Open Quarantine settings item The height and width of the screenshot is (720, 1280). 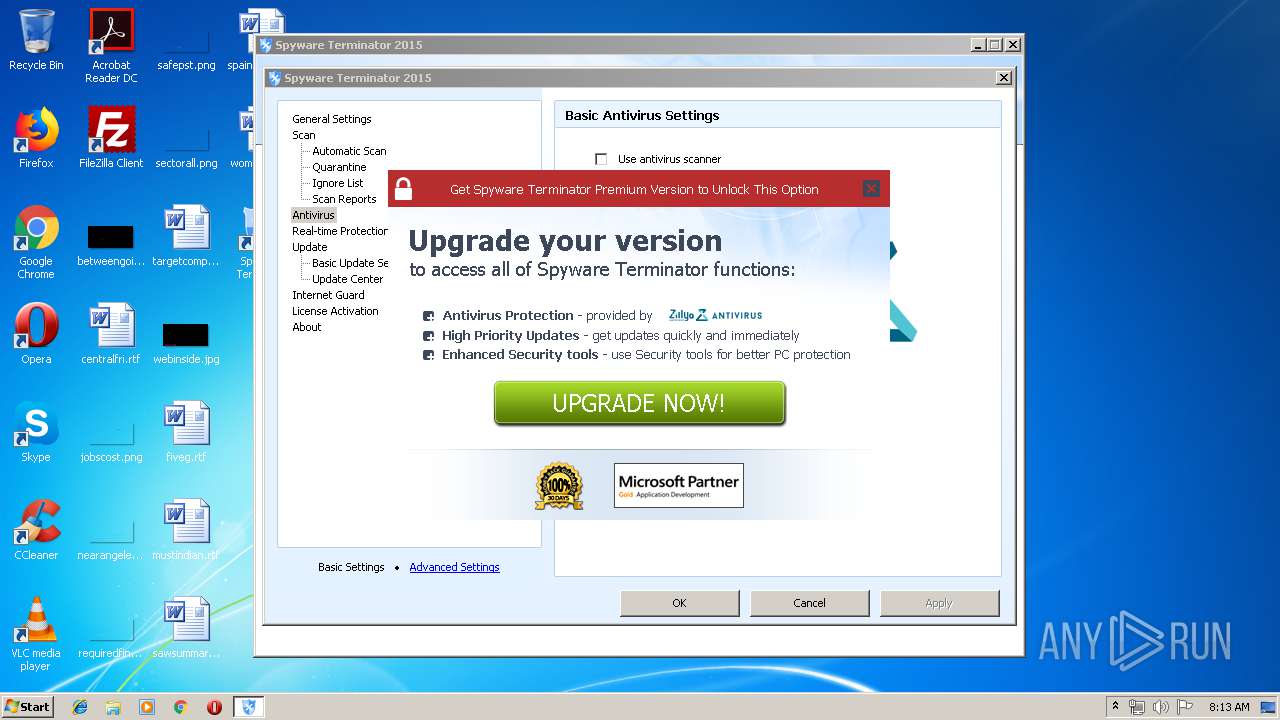pyautogui.click(x=339, y=167)
